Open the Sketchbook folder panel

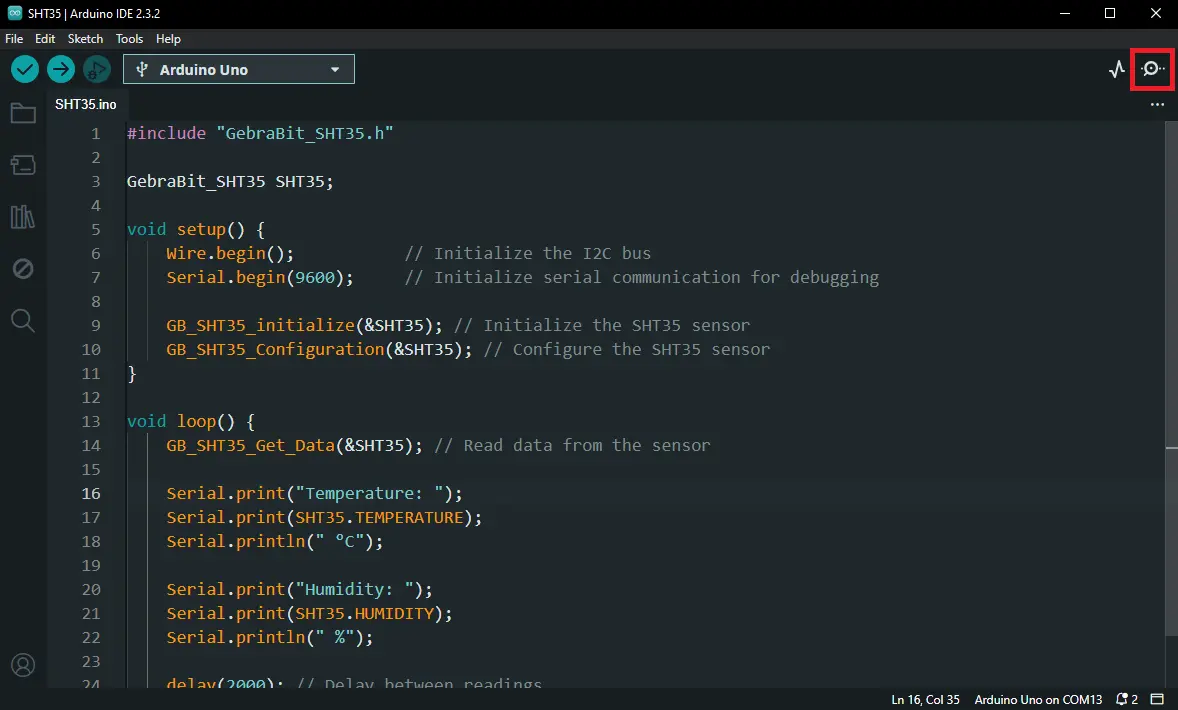tap(23, 113)
